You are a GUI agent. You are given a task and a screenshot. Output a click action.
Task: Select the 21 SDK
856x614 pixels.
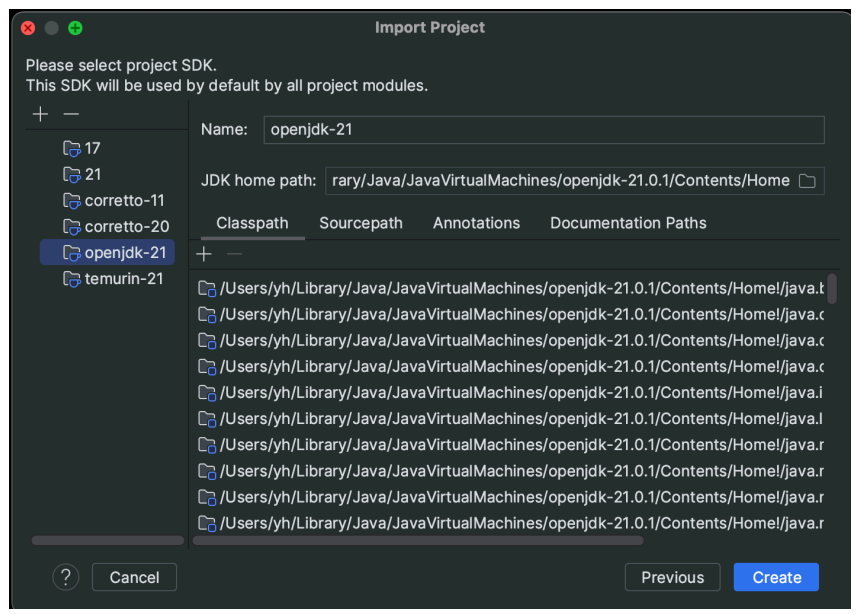[82, 174]
